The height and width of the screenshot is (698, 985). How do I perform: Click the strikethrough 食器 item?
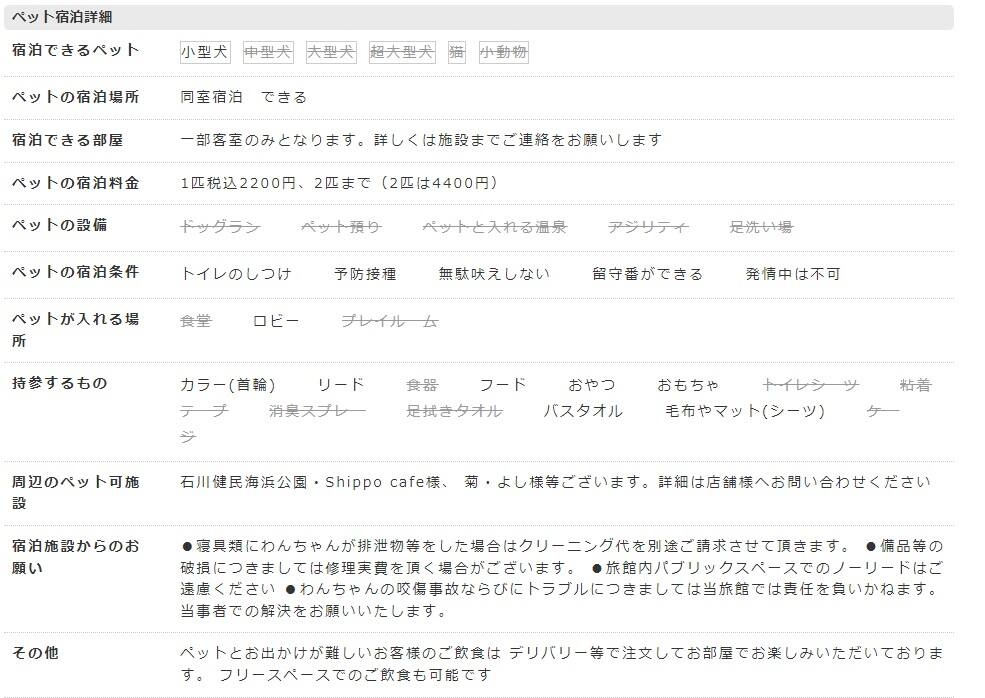tap(422, 384)
